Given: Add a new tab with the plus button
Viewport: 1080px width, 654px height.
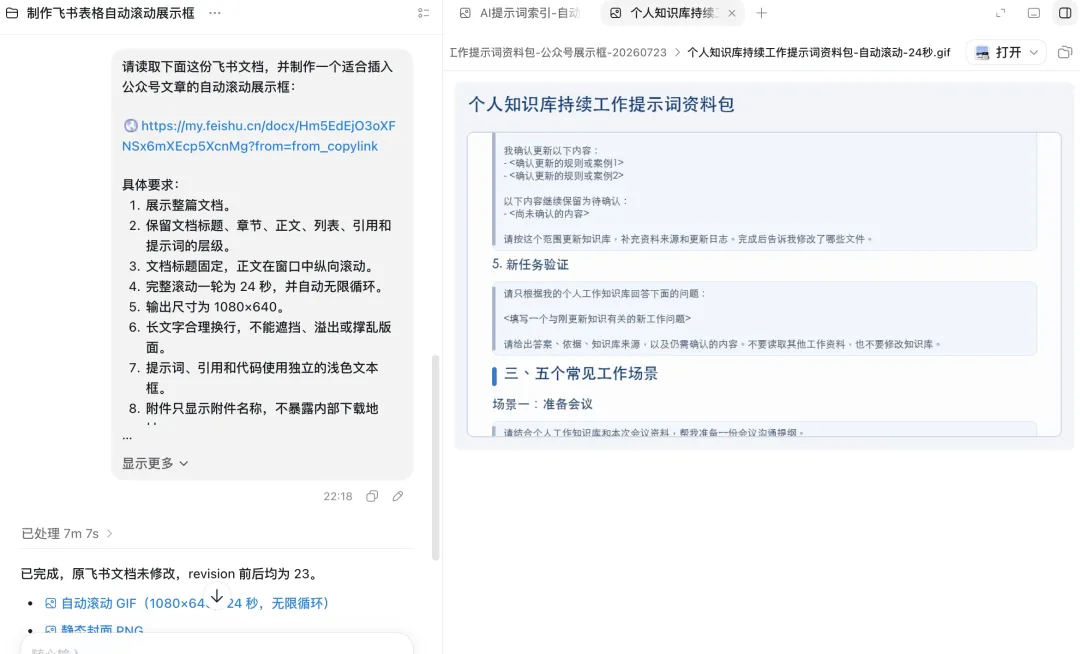Looking at the screenshot, I should point(761,13).
